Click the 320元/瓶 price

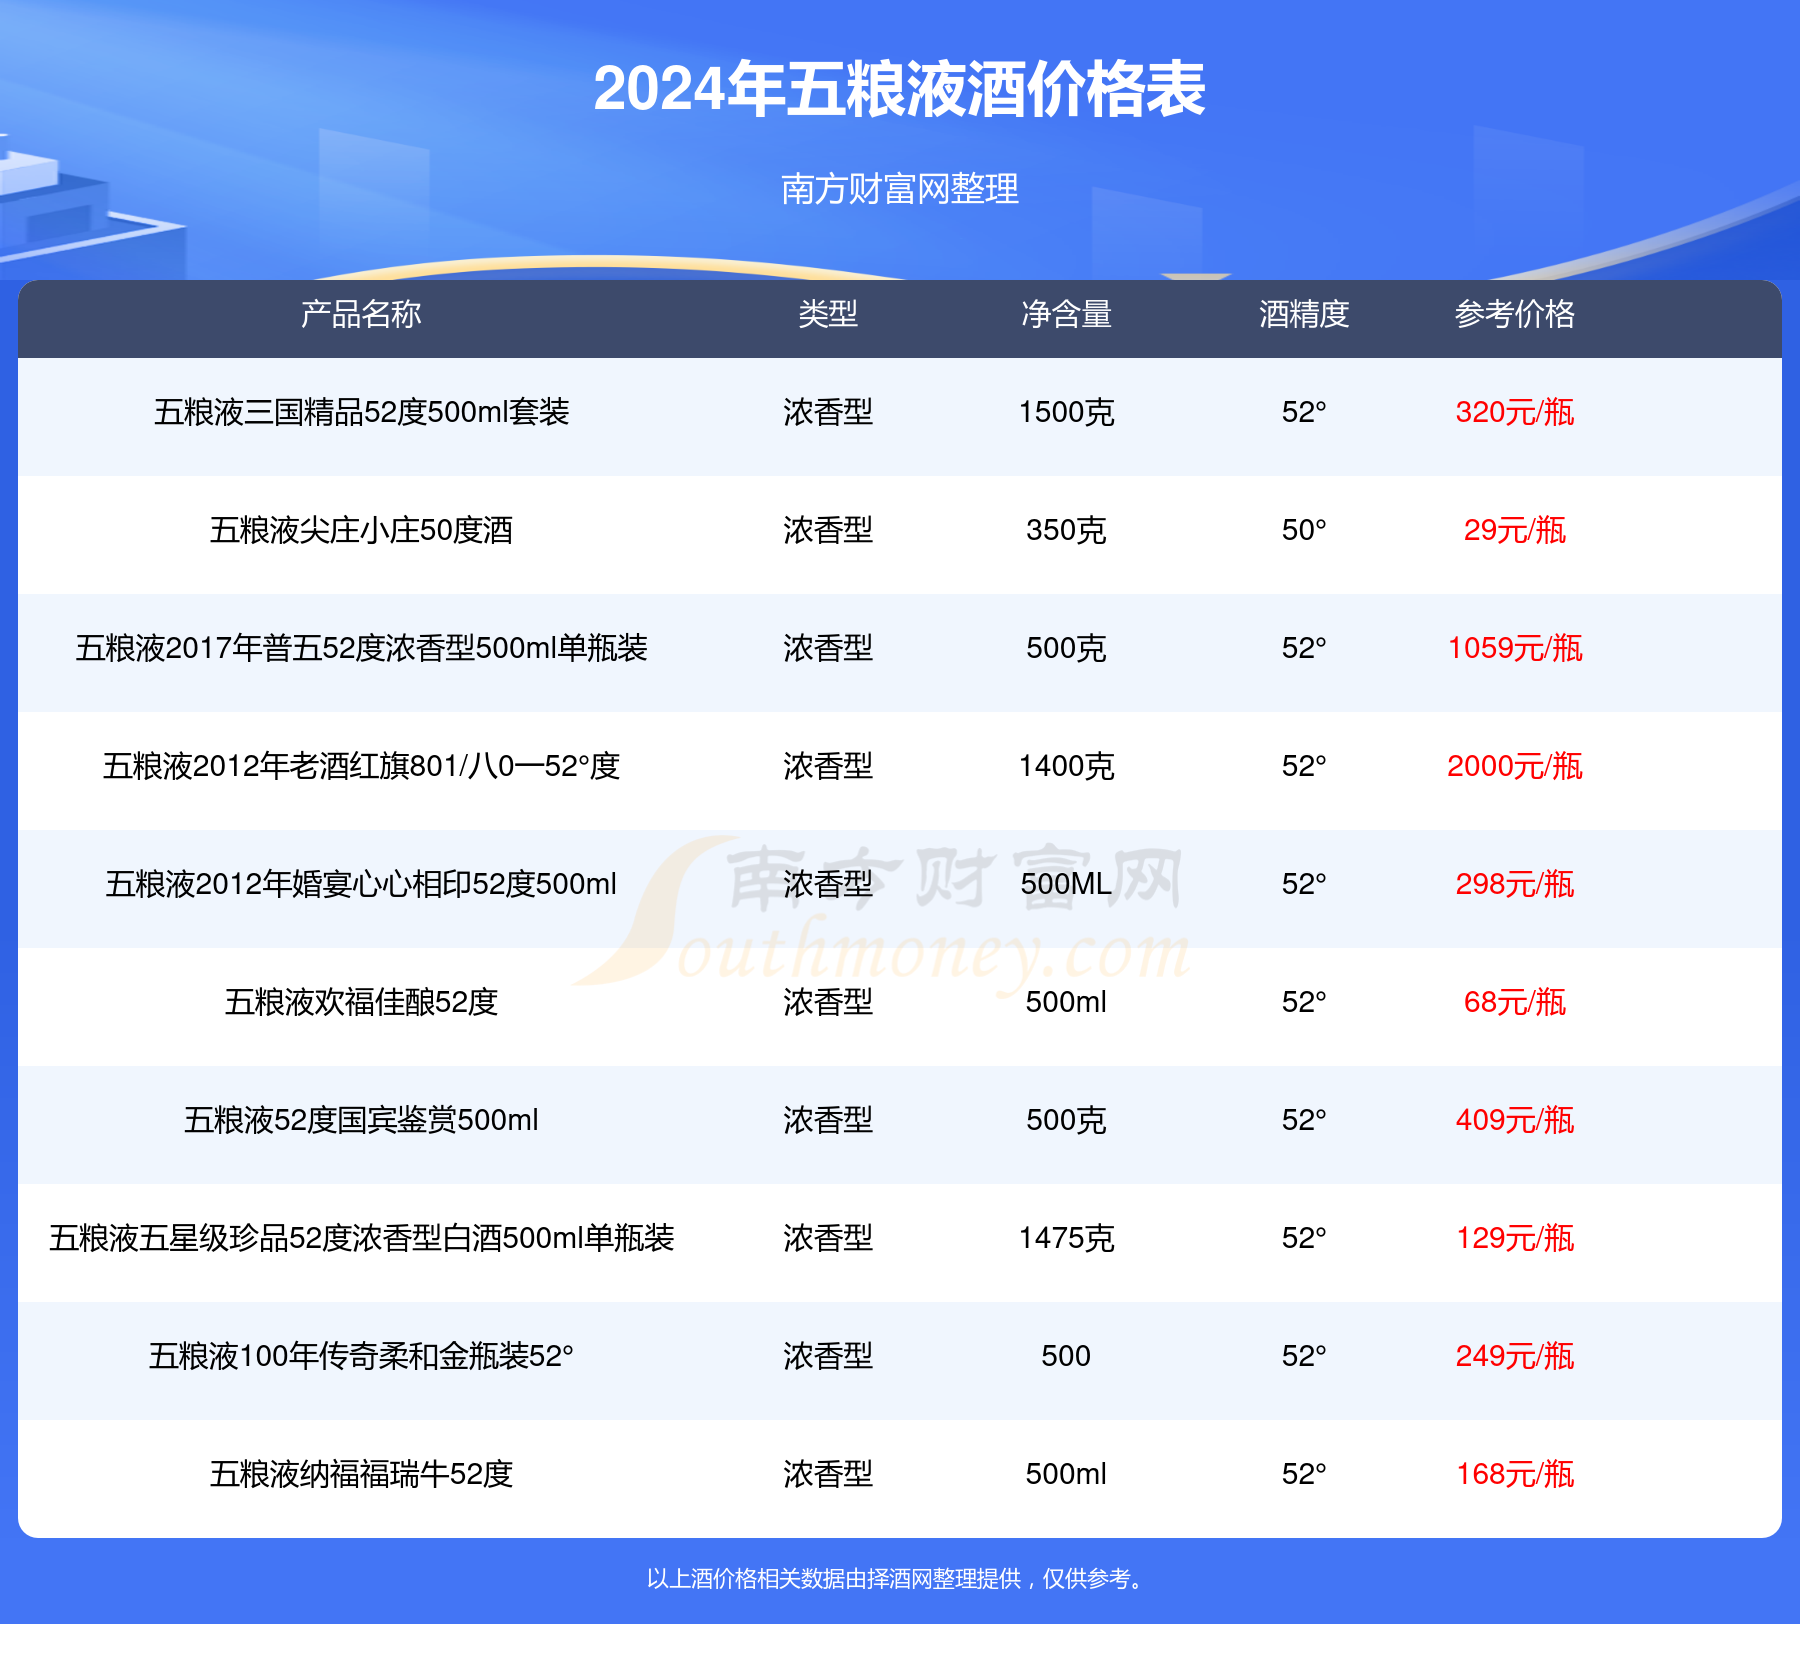[1515, 412]
